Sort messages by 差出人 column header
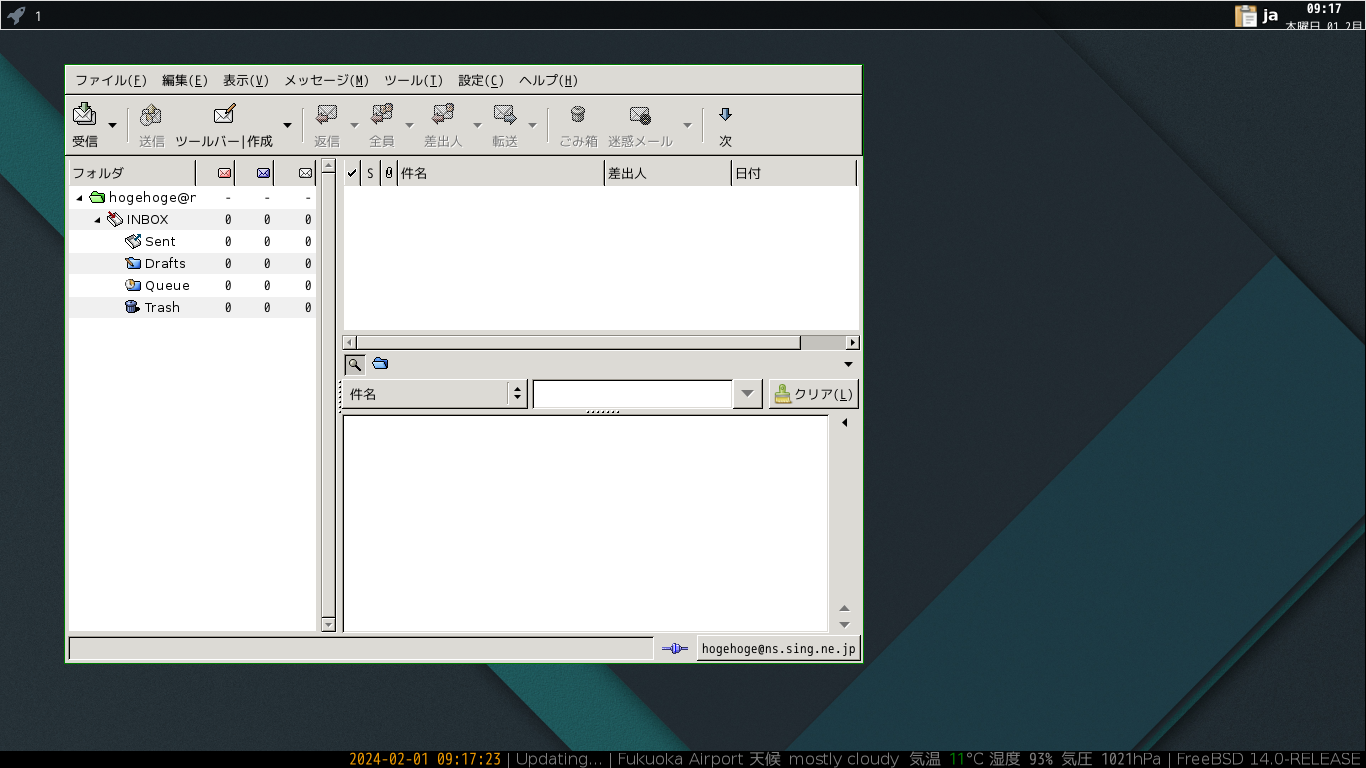Viewport: 1366px width, 768px height. 668,173
